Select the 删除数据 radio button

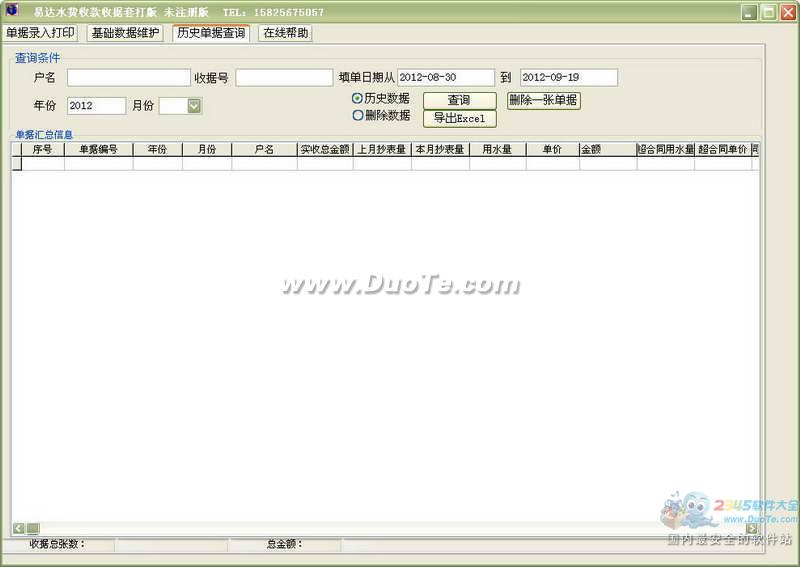coord(358,115)
